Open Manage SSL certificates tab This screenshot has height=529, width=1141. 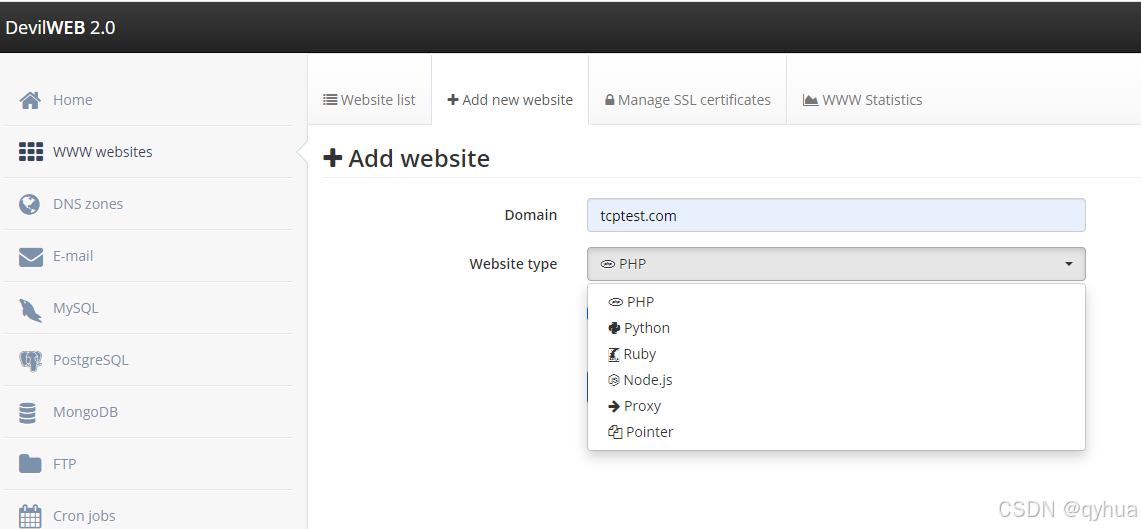pos(687,100)
